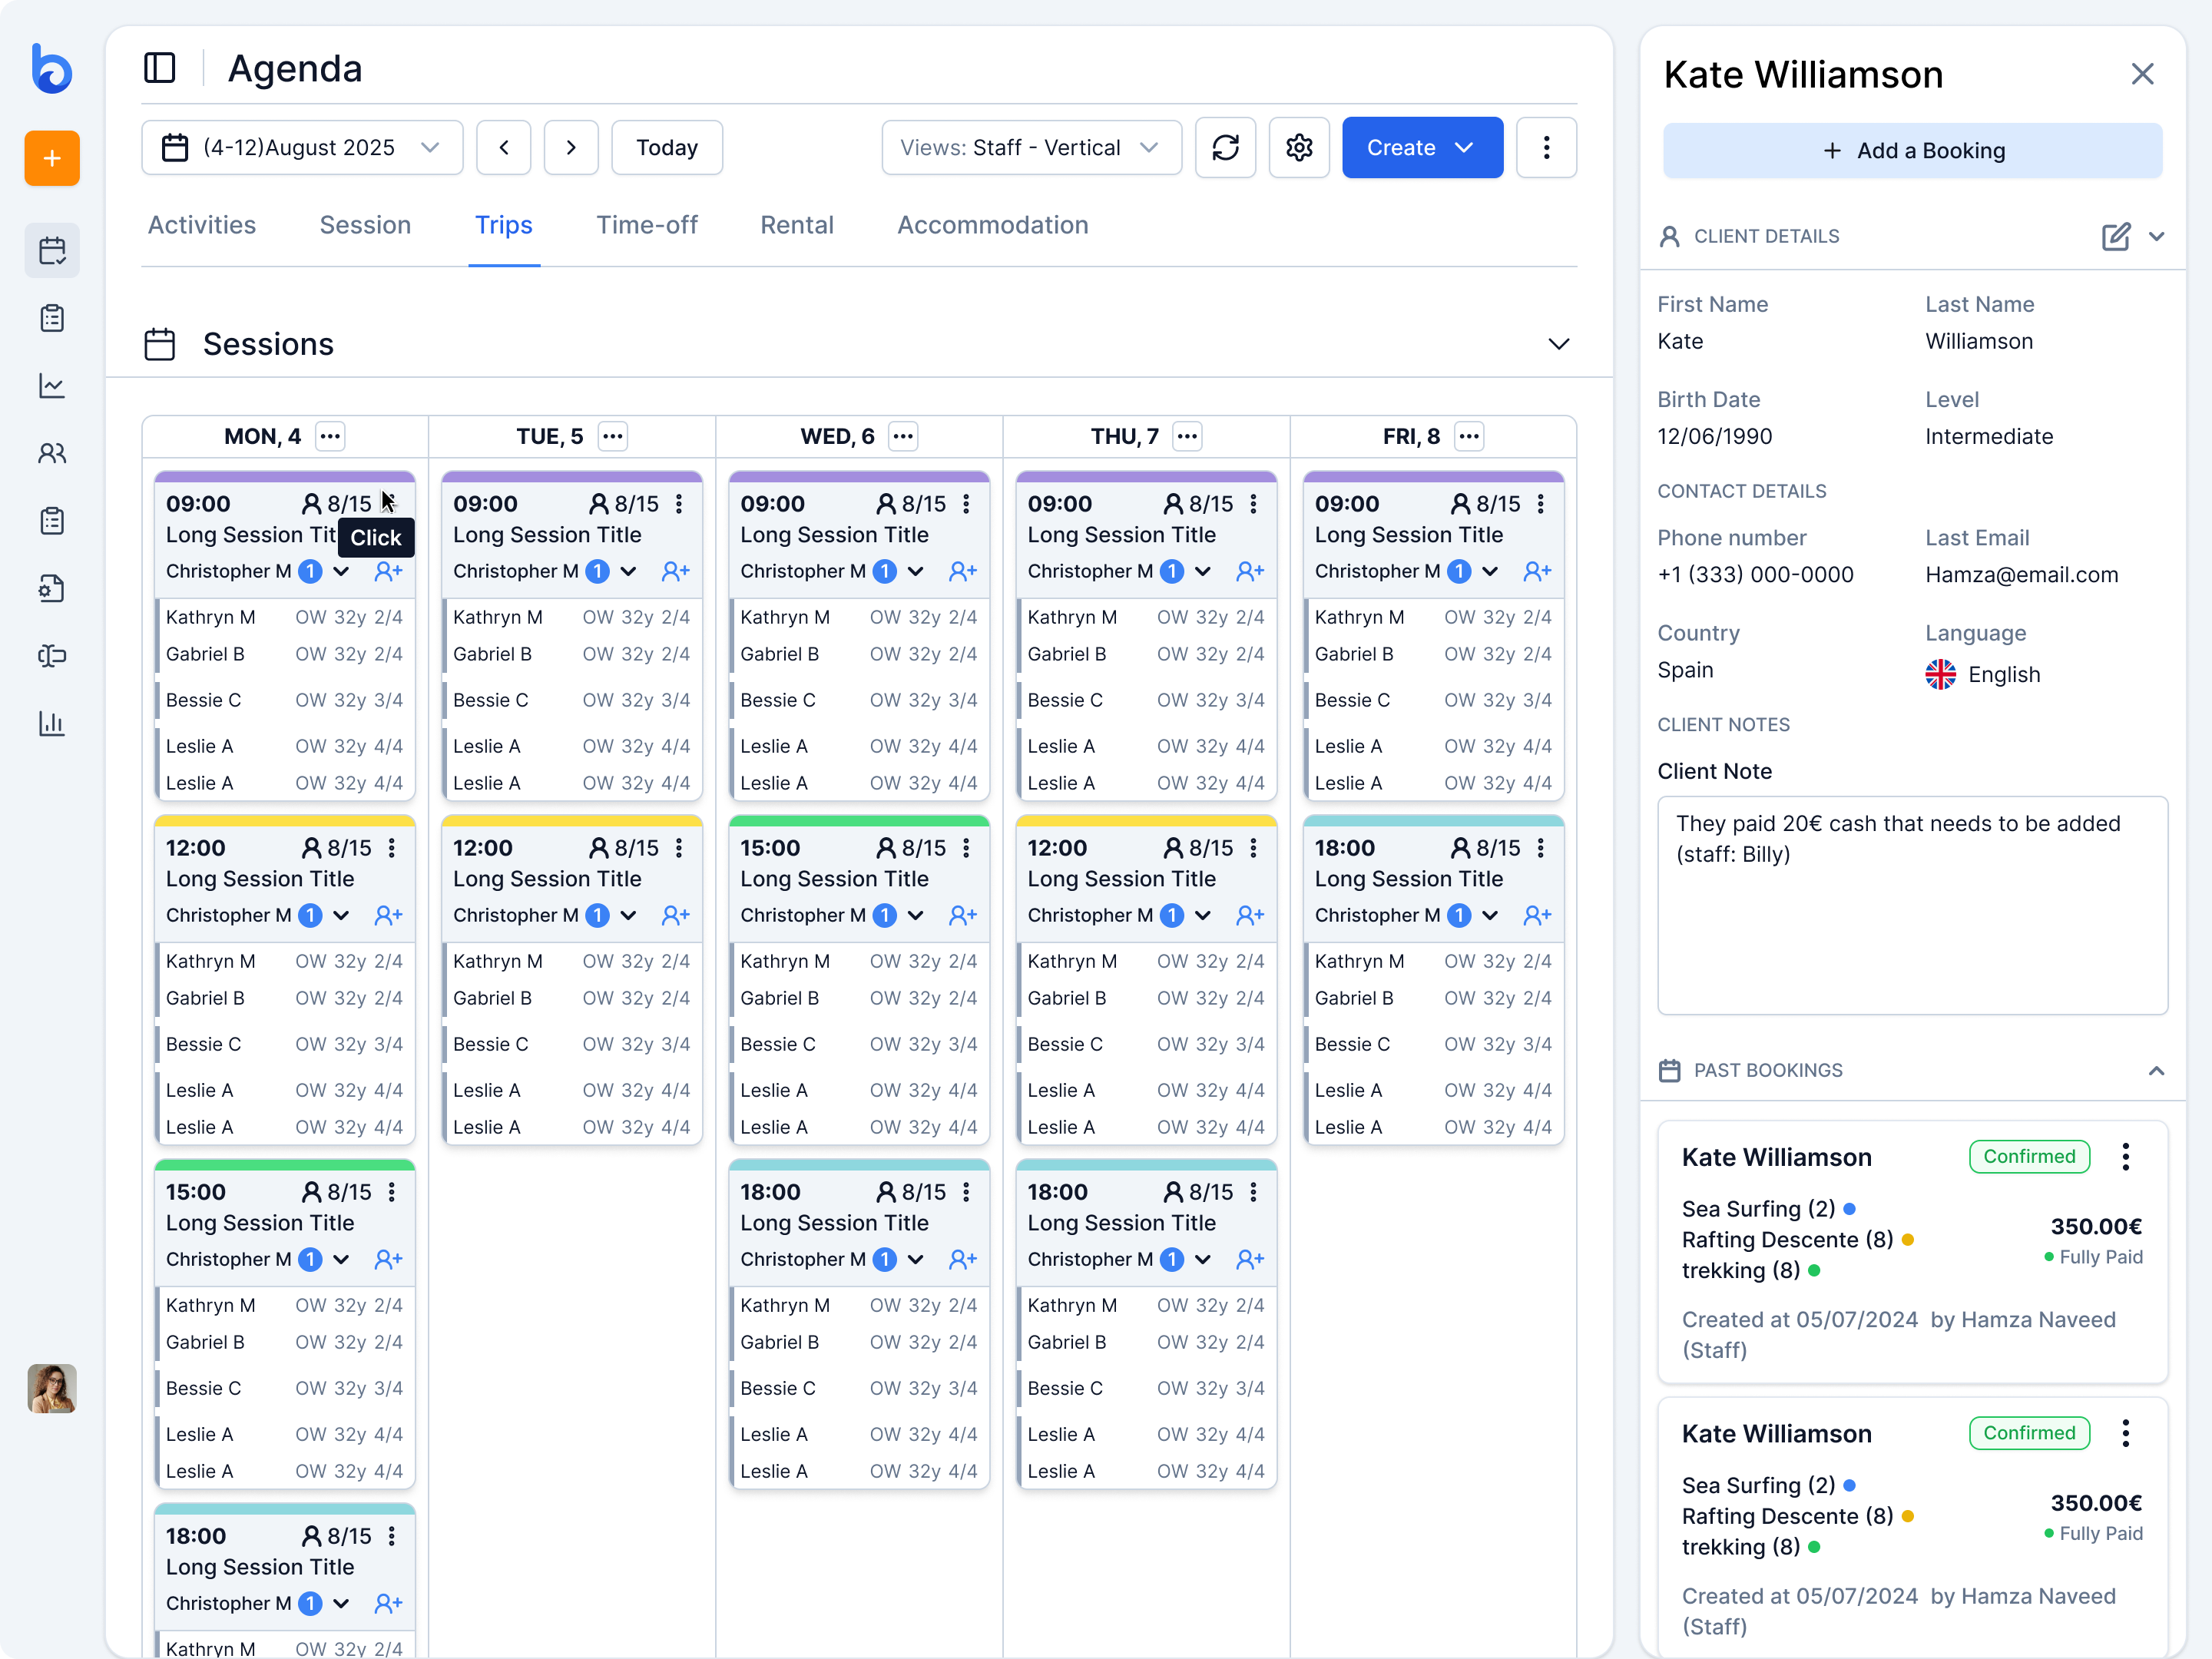Open agenda settings gear icon
This screenshot has height=1659, width=2212.
coord(1298,148)
